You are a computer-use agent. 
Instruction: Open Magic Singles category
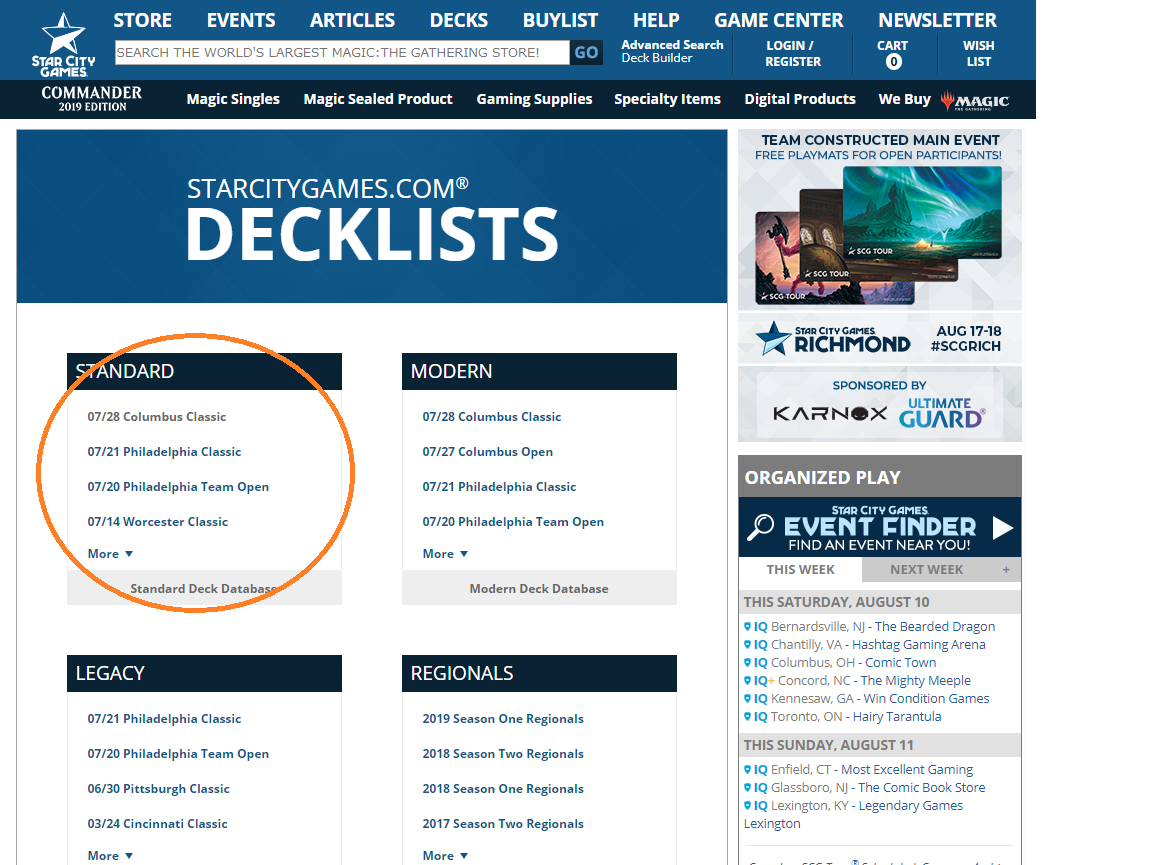[x=233, y=99]
